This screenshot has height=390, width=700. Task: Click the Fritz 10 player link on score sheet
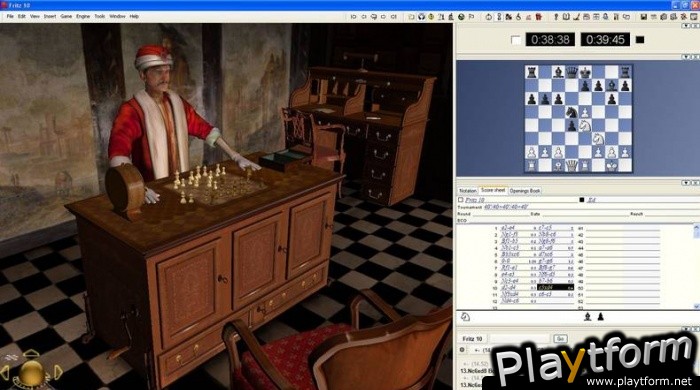point(475,200)
